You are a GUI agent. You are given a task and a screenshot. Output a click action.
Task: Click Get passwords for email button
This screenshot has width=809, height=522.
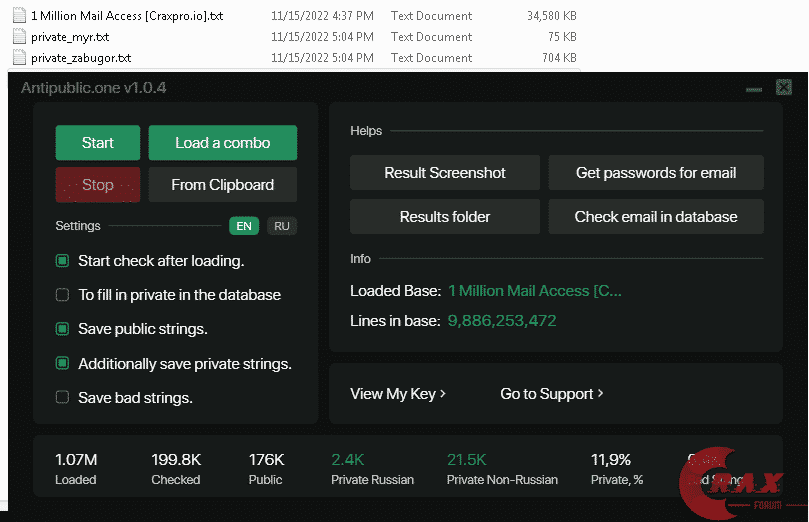coord(656,173)
